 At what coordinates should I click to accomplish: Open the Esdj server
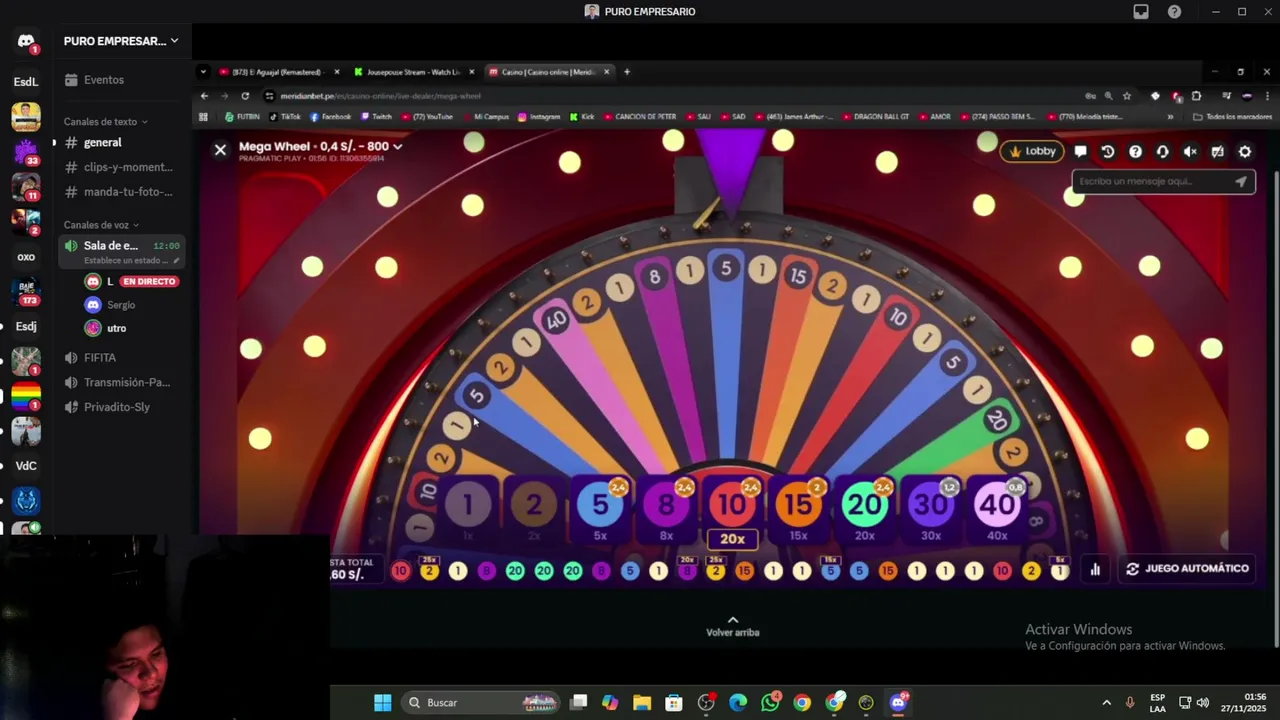click(26, 326)
